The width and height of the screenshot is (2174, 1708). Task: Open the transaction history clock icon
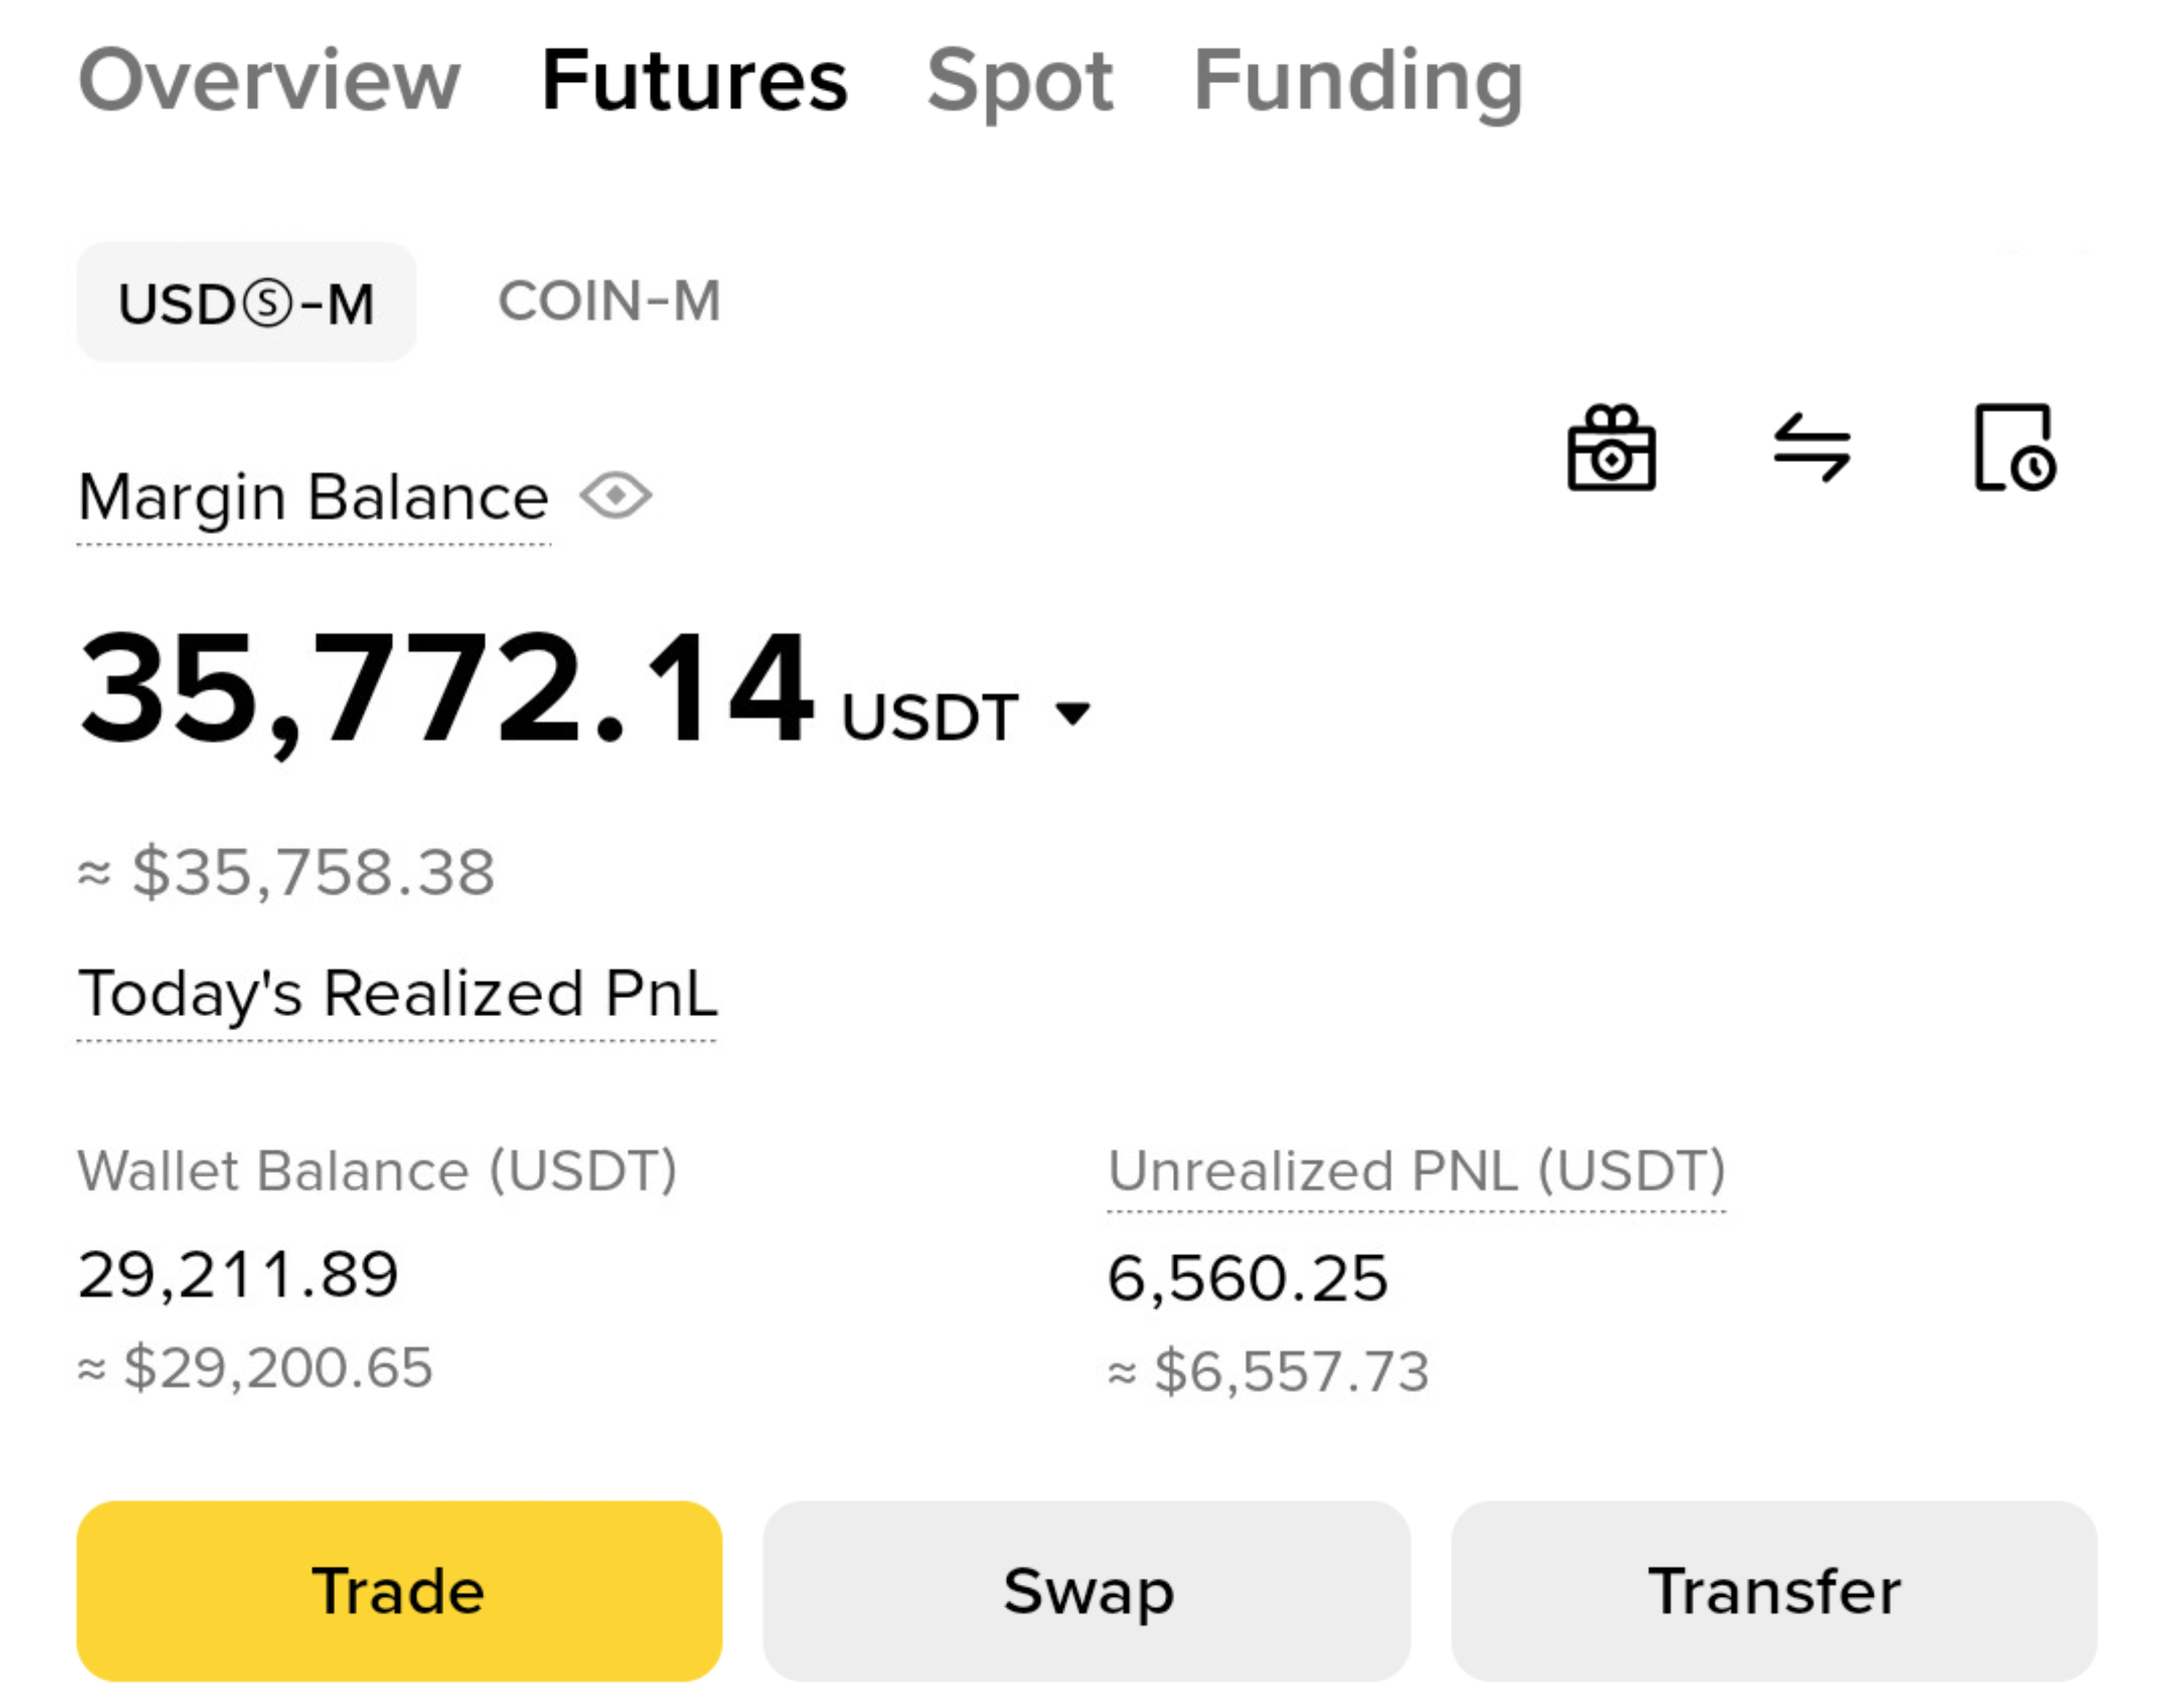pyautogui.click(x=2014, y=447)
